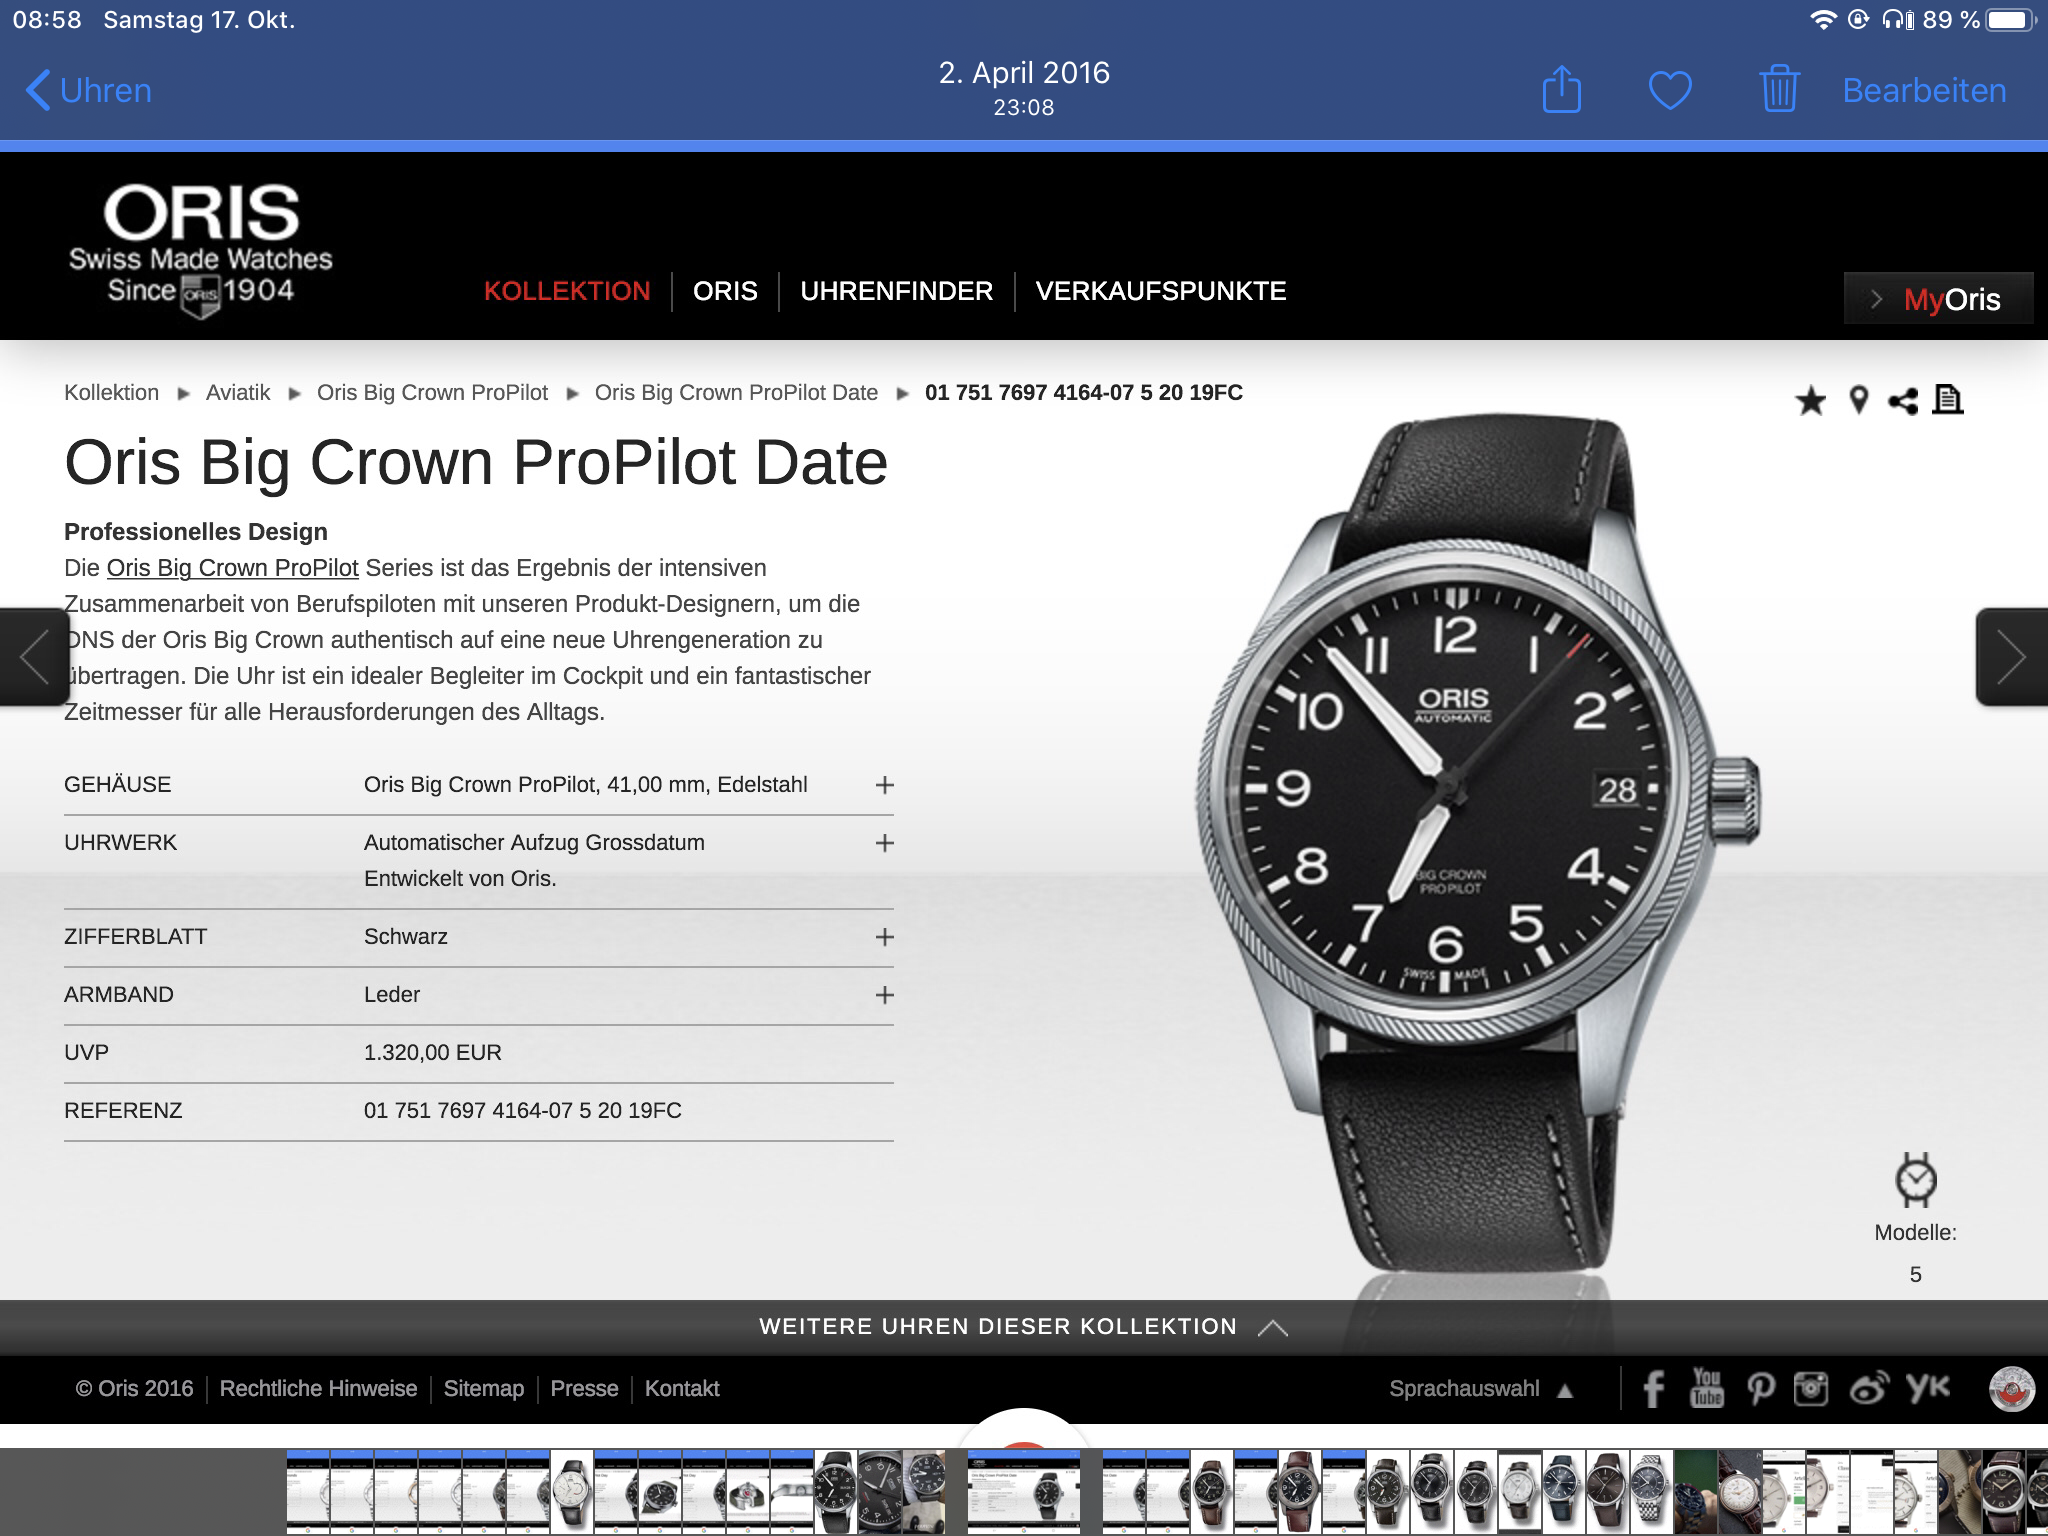This screenshot has width=2048, height=1536.
Task: Expand the GEHÄUSE row plus
Action: 884,785
